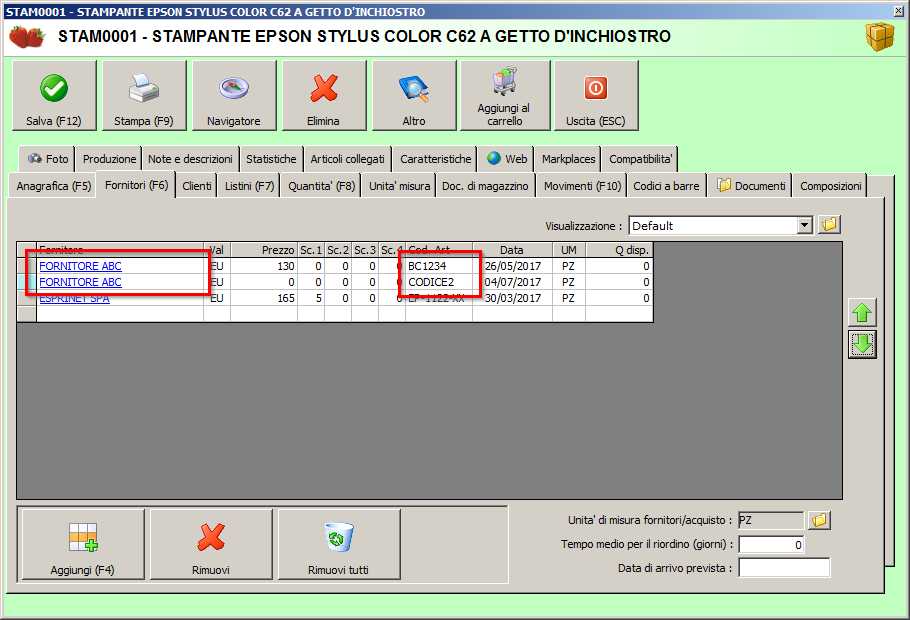Open the Articoli collegati tab
The image size is (910, 620).
[x=347, y=159]
